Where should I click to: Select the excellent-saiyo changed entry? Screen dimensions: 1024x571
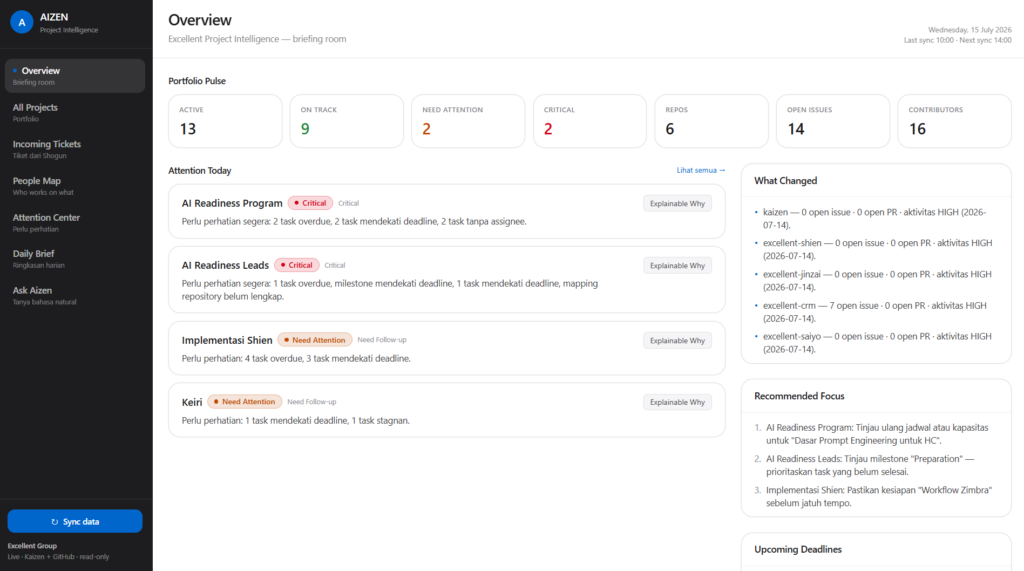pyautogui.click(x=874, y=342)
